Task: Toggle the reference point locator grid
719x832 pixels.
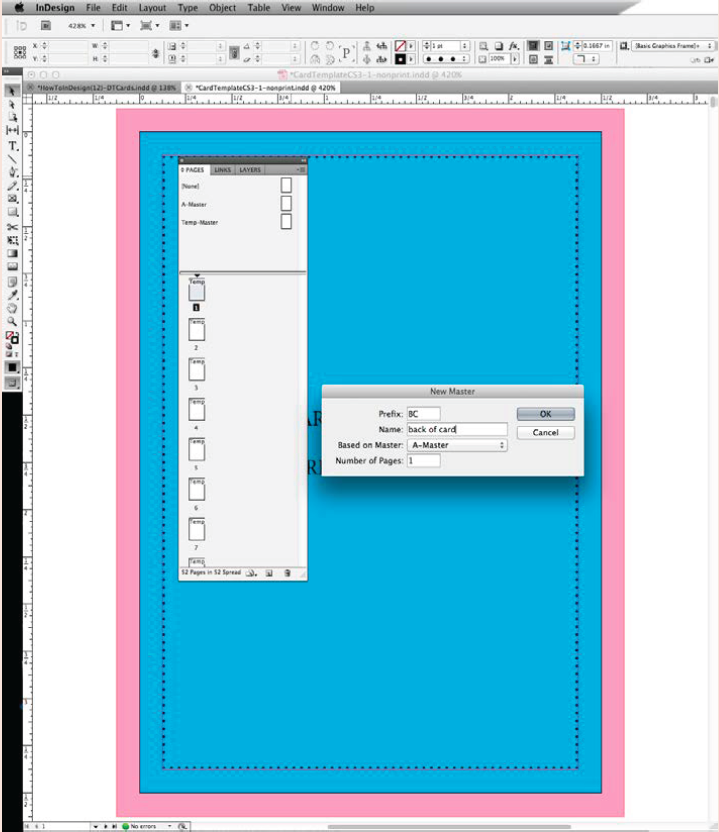Action: tap(19, 52)
